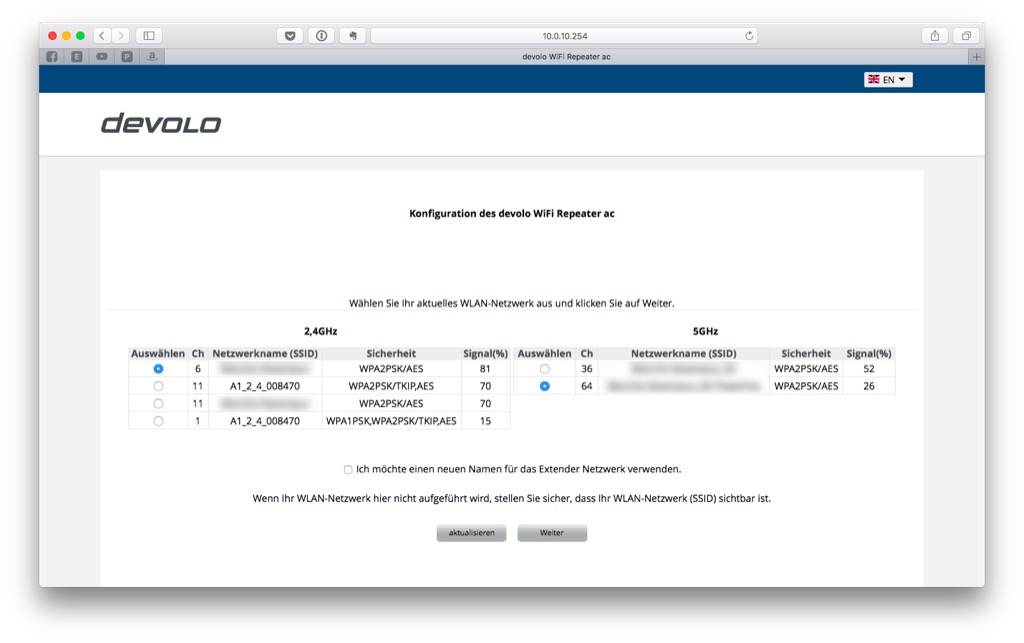The width and height of the screenshot is (1024, 643).
Task: Reload the page with the refresh icon
Action: pos(749,36)
